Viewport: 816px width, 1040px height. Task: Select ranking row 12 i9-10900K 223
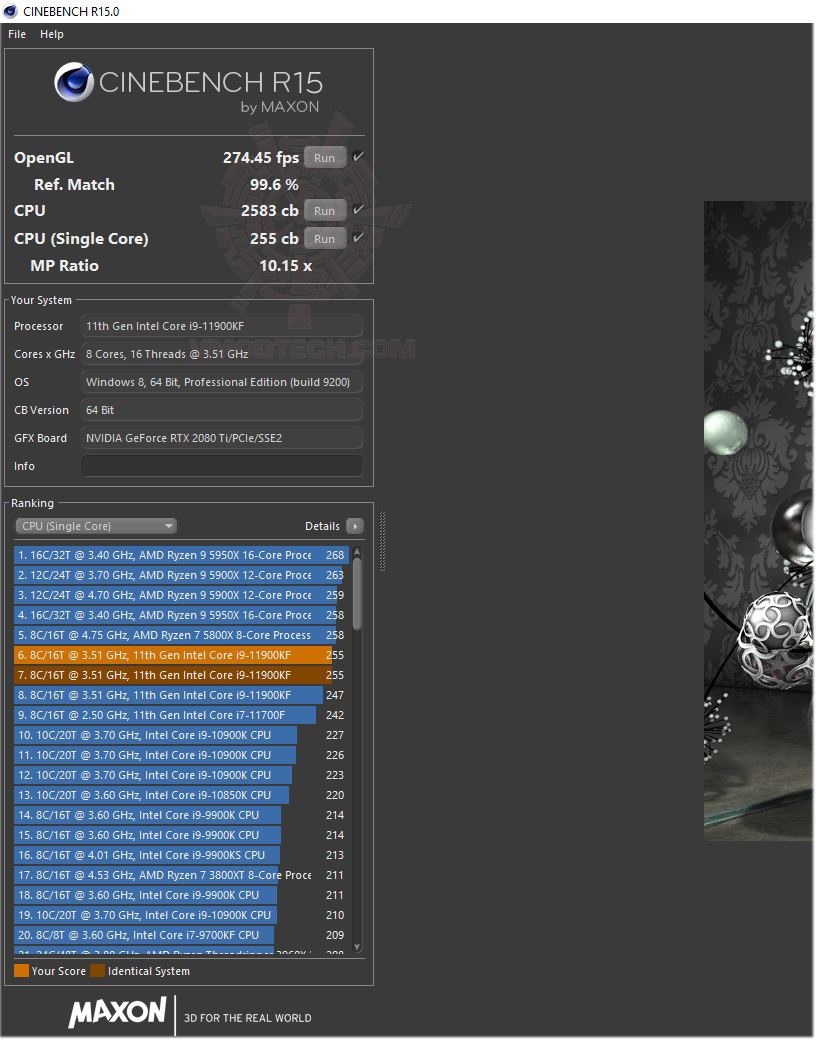tap(180, 775)
